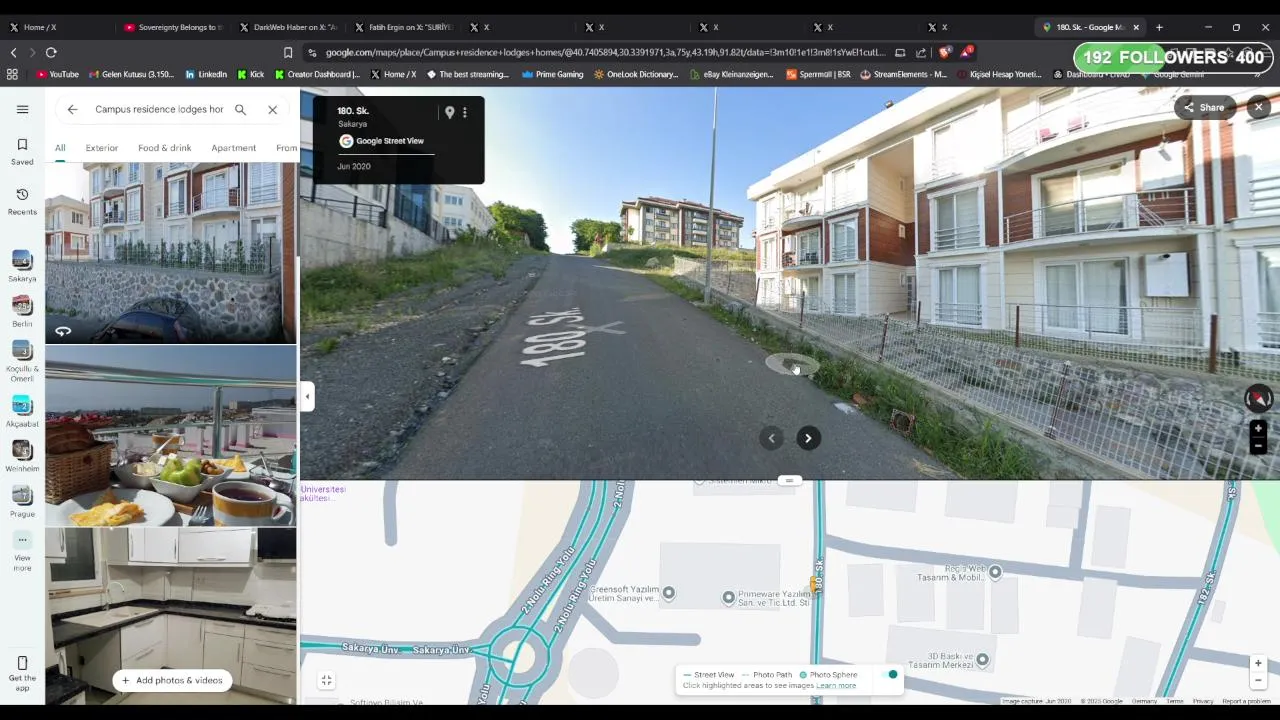Click the search magnifier icon
Screen dimensions: 1280x720
point(240,109)
